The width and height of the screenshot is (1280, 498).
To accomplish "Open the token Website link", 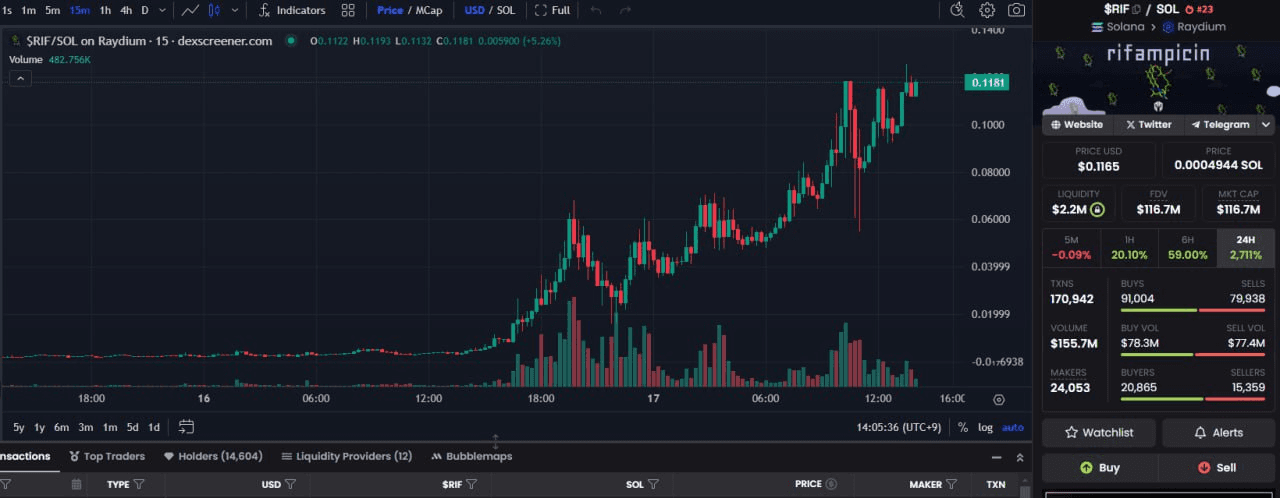I will coord(1077,125).
